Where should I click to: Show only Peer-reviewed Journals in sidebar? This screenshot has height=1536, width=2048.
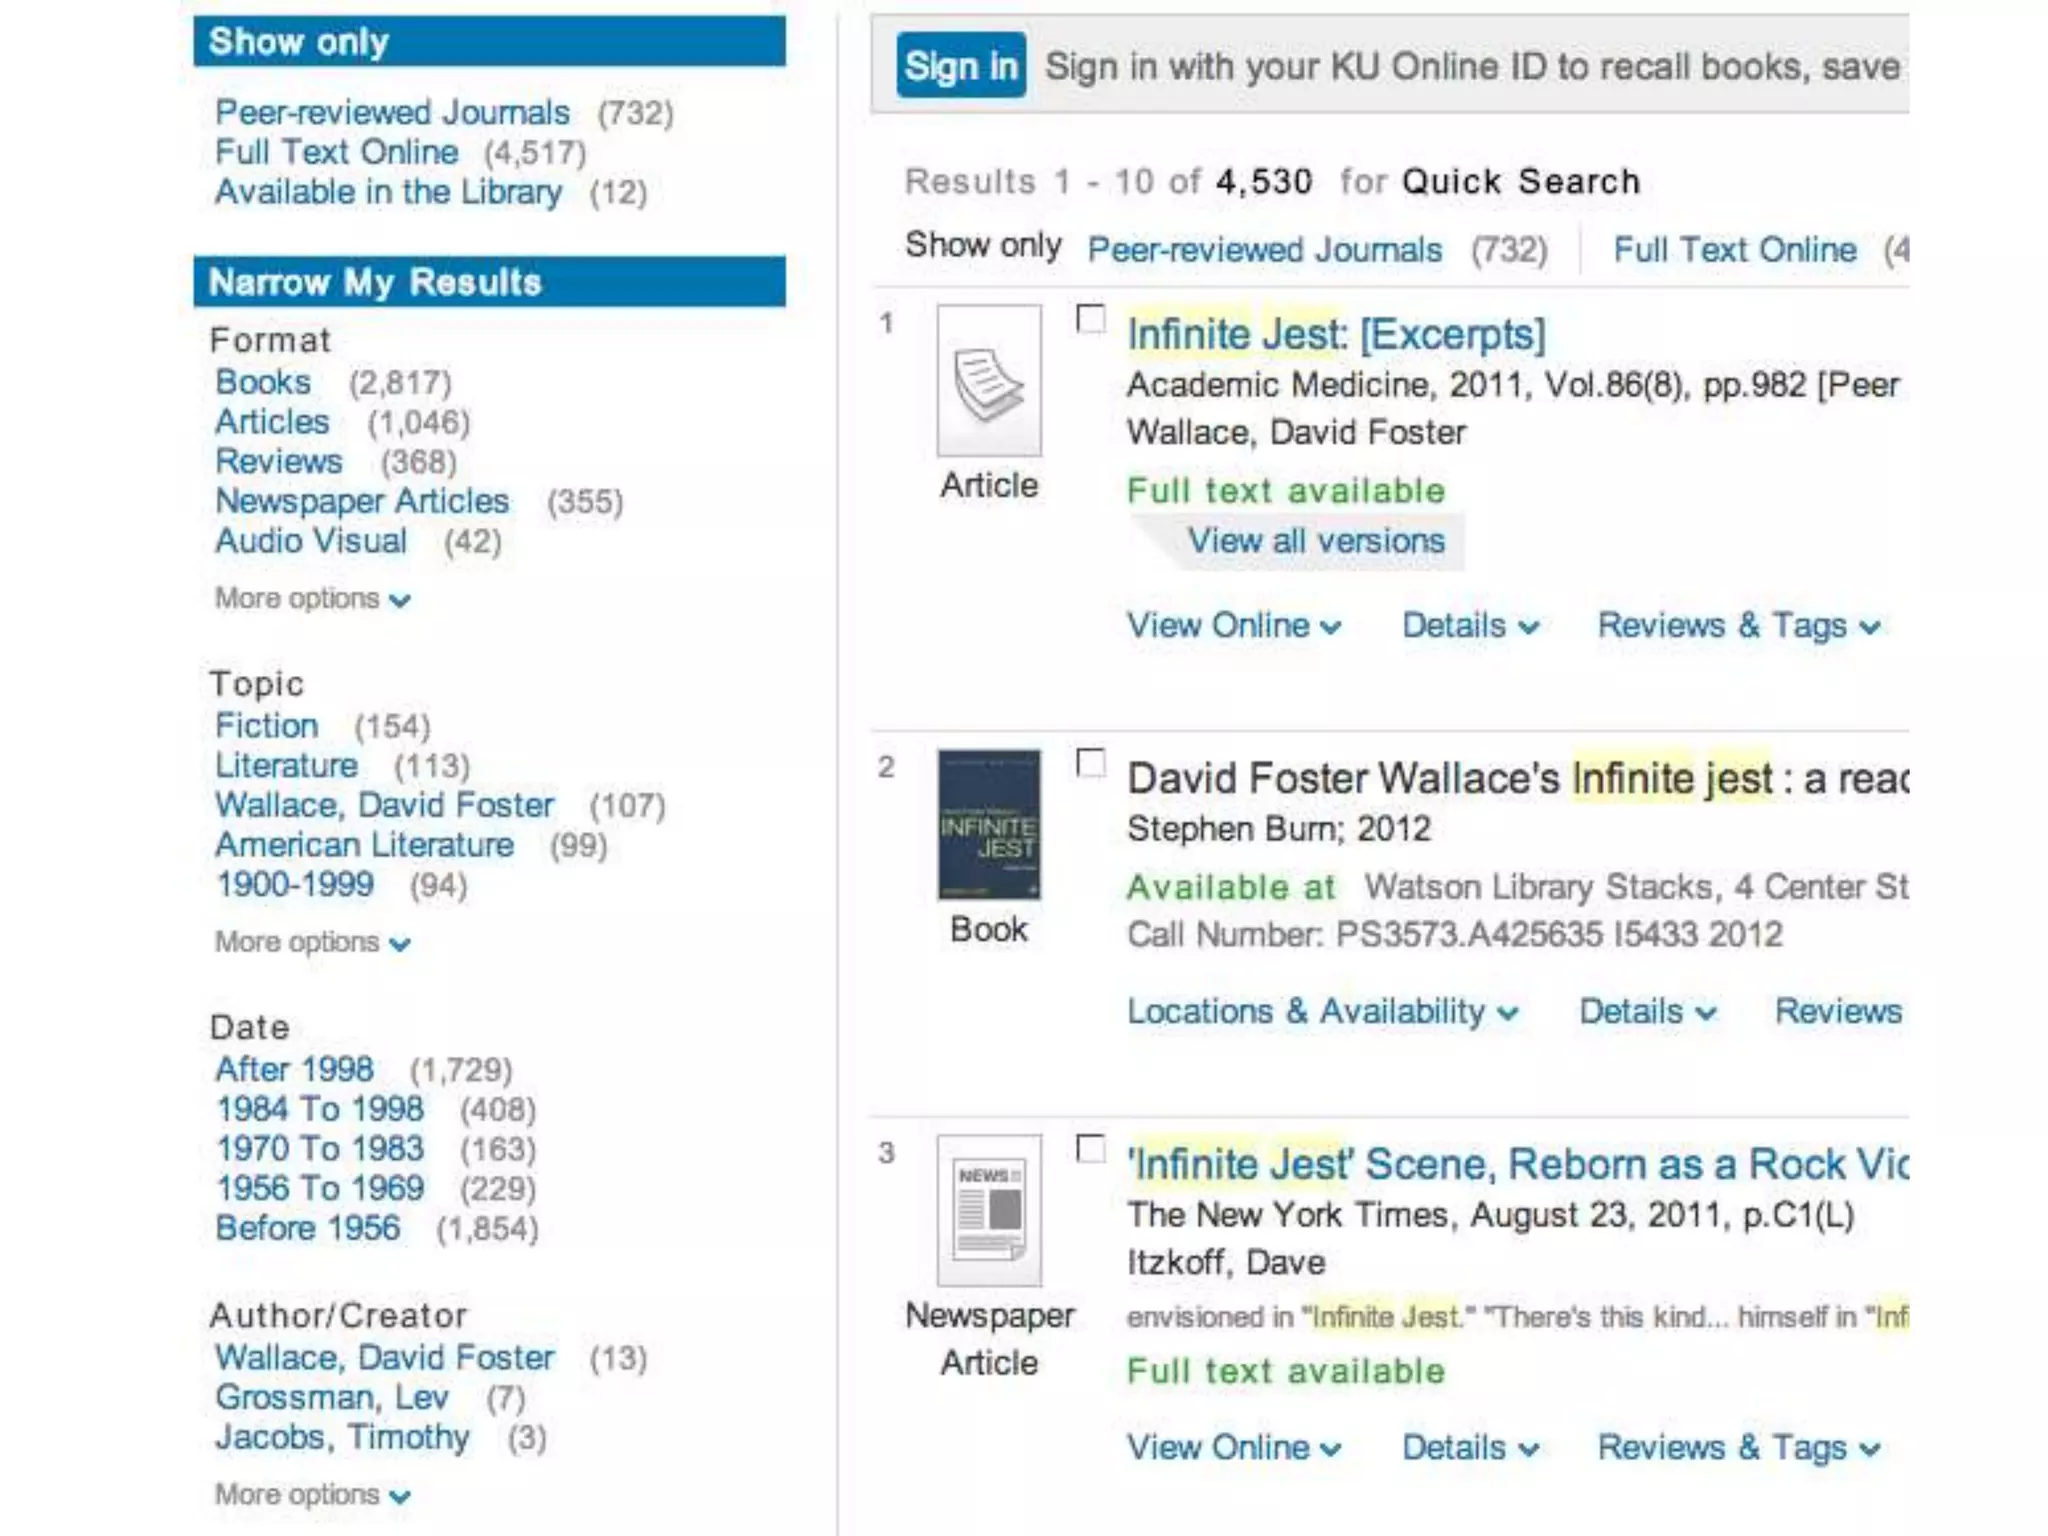coord(392,112)
